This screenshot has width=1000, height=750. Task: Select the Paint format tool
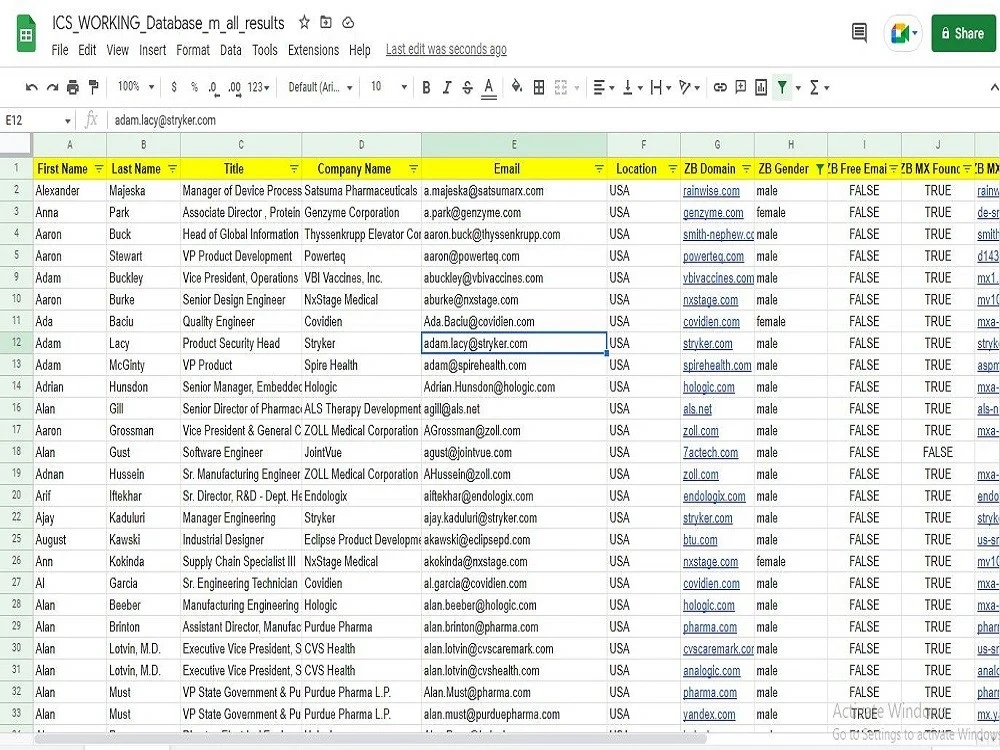(x=93, y=87)
